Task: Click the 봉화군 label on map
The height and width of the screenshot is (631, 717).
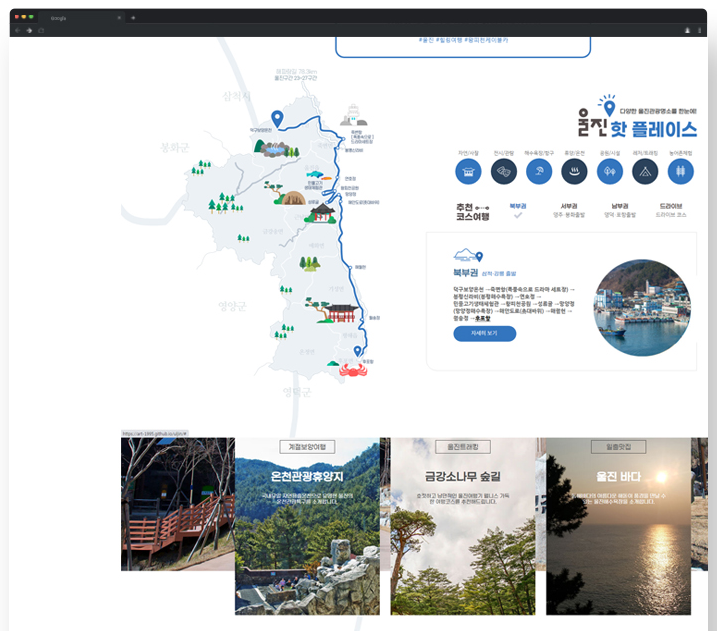Action: point(174,147)
